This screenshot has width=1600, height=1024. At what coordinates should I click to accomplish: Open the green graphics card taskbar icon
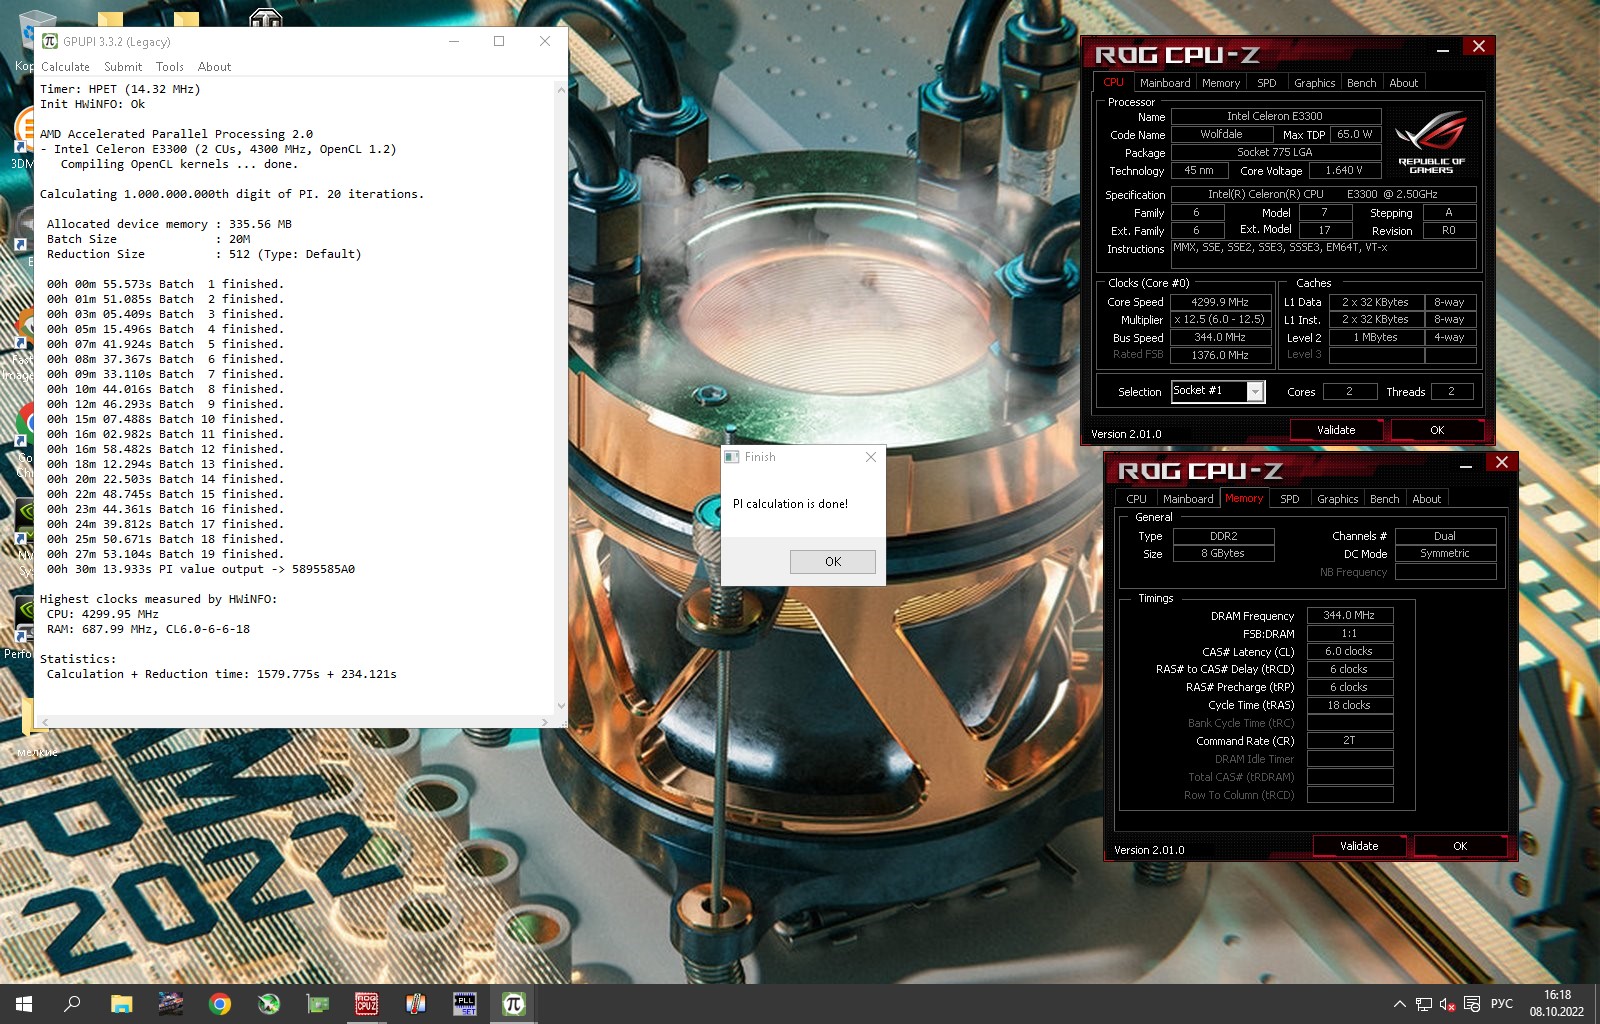(318, 1004)
